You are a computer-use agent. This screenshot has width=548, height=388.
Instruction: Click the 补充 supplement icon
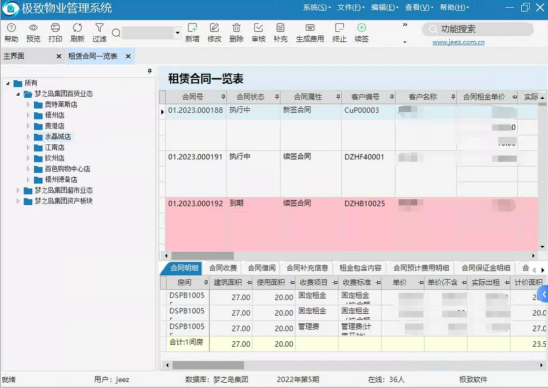280,28
